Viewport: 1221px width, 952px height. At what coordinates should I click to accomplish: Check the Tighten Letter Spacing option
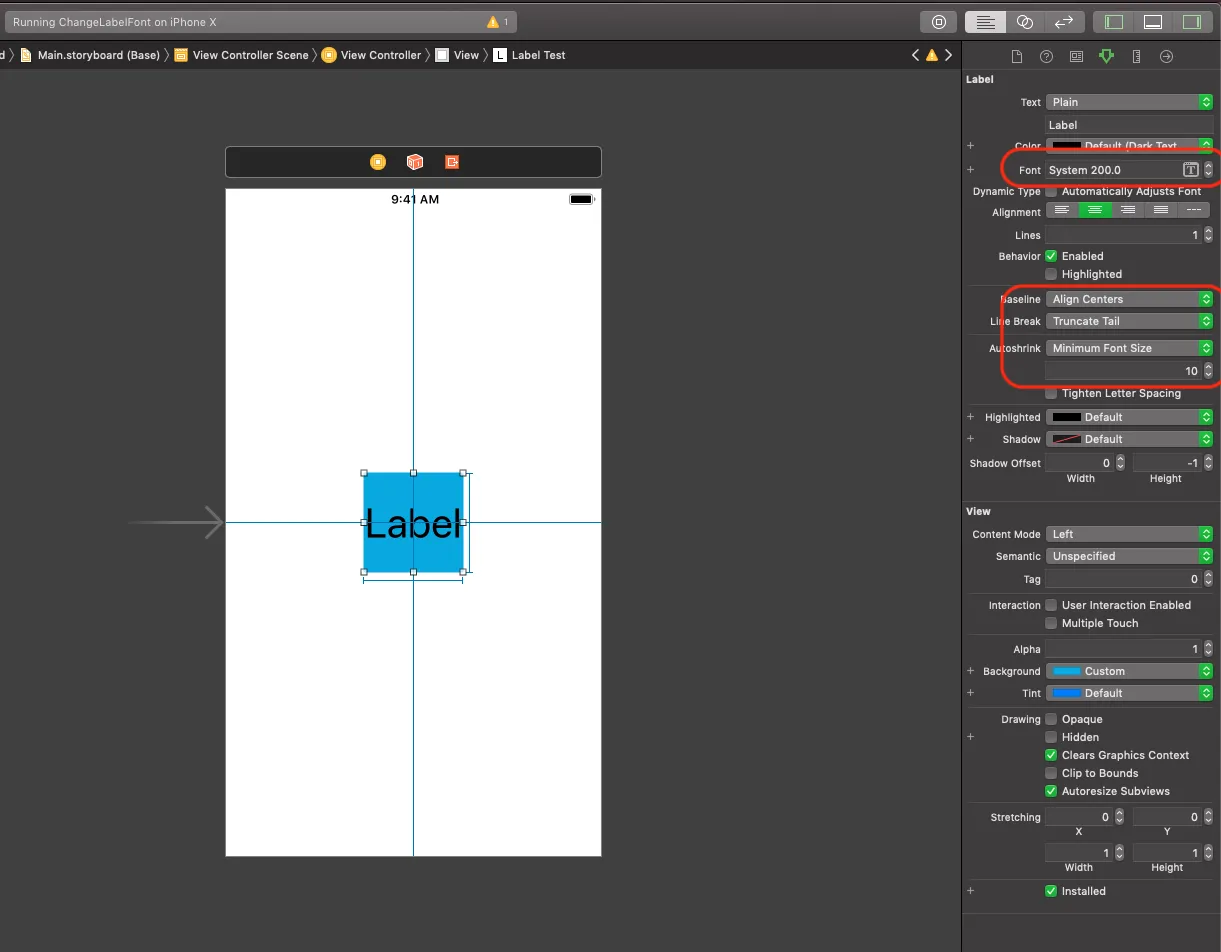[1051, 393]
